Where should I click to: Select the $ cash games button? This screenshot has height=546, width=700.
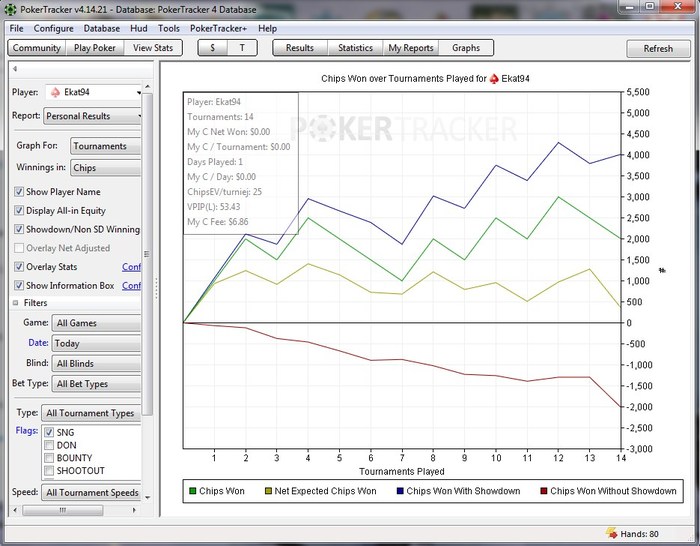point(212,48)
